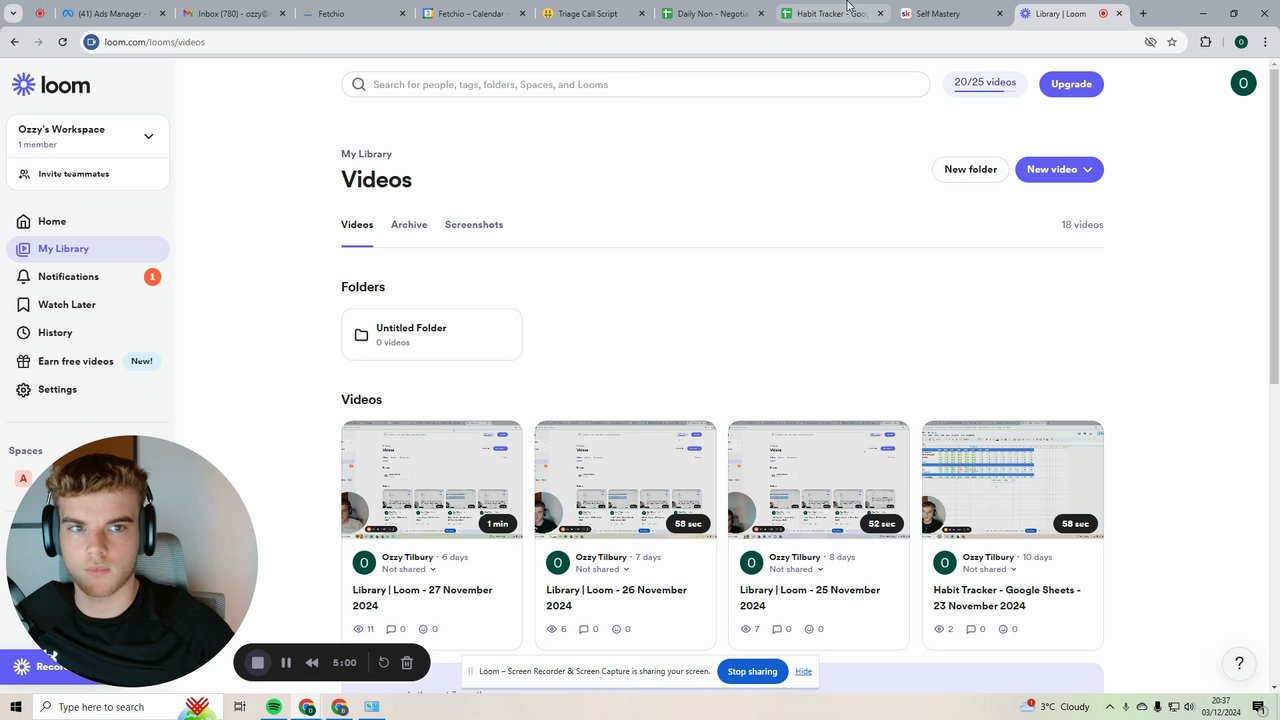Click the A space icon under Spaces
Image resolution: width=1280 pixels, height=720 pixels.
23,478
